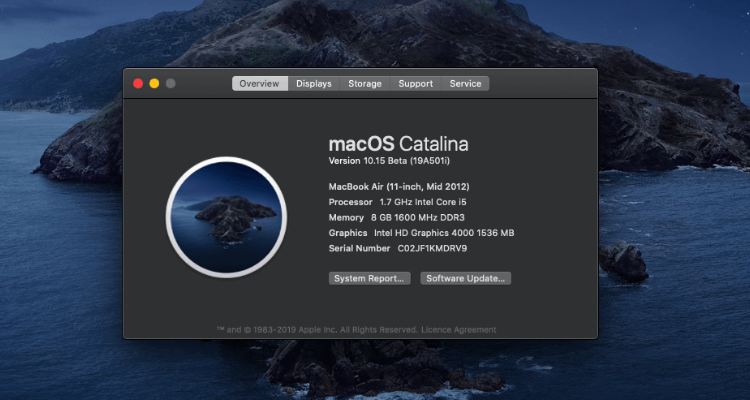The width and height of the screenshot is (750, 400).
Task: Click memory value 8 GB 1600 MHz DDR3
Action: pyautogui.click(x=418, y=218)
